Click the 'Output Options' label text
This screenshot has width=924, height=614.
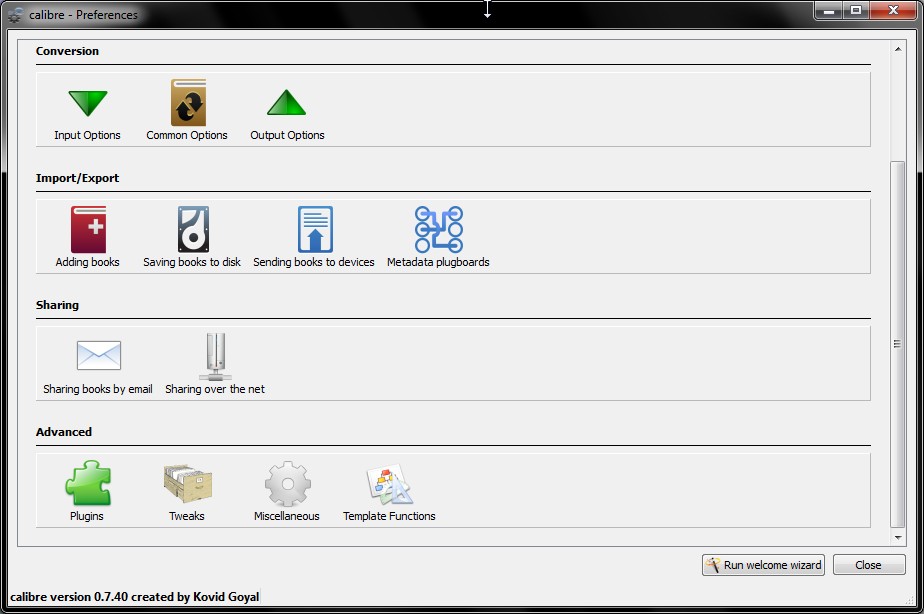click(287, 135)
